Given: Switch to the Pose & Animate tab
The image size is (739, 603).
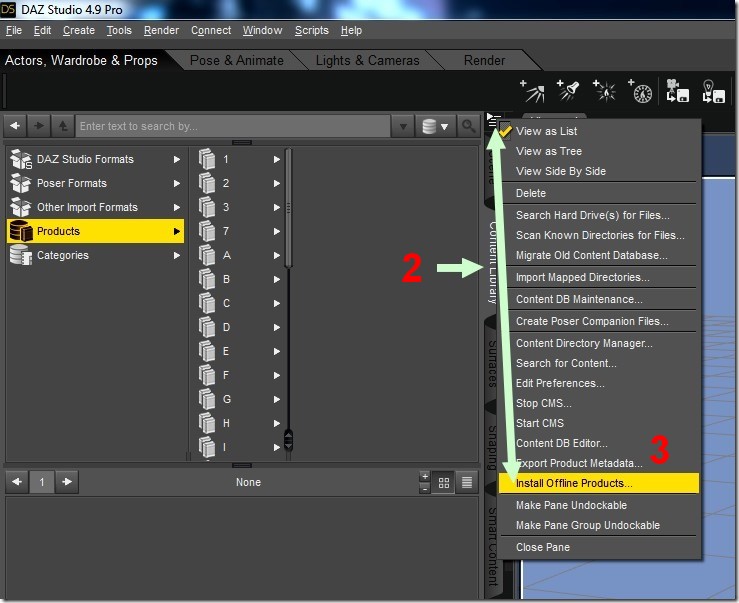Looking at the screenshot, I should pyautogui.click(x=237, y=60).
